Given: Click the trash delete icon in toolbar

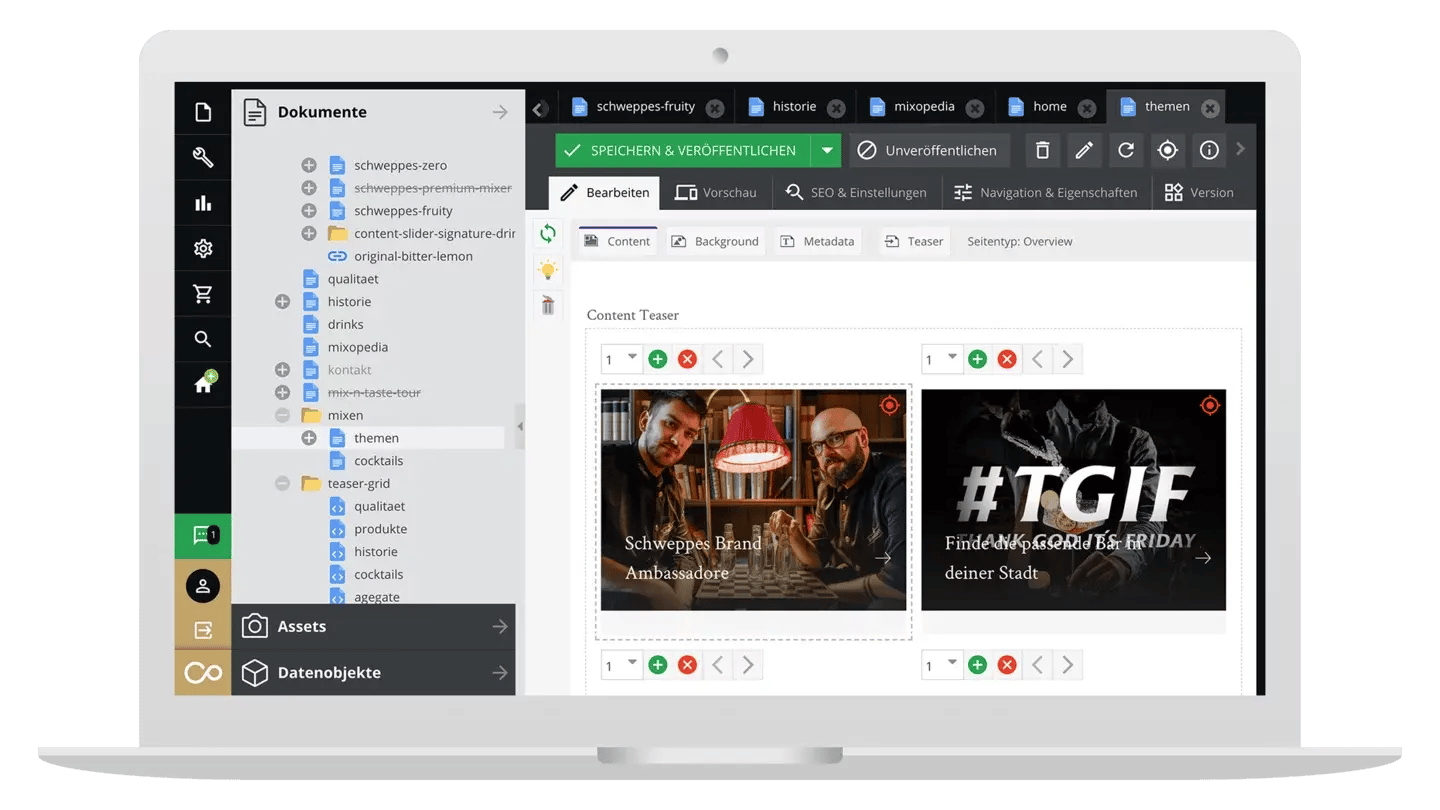Looking at the screenshot, I should (1042, 150).
